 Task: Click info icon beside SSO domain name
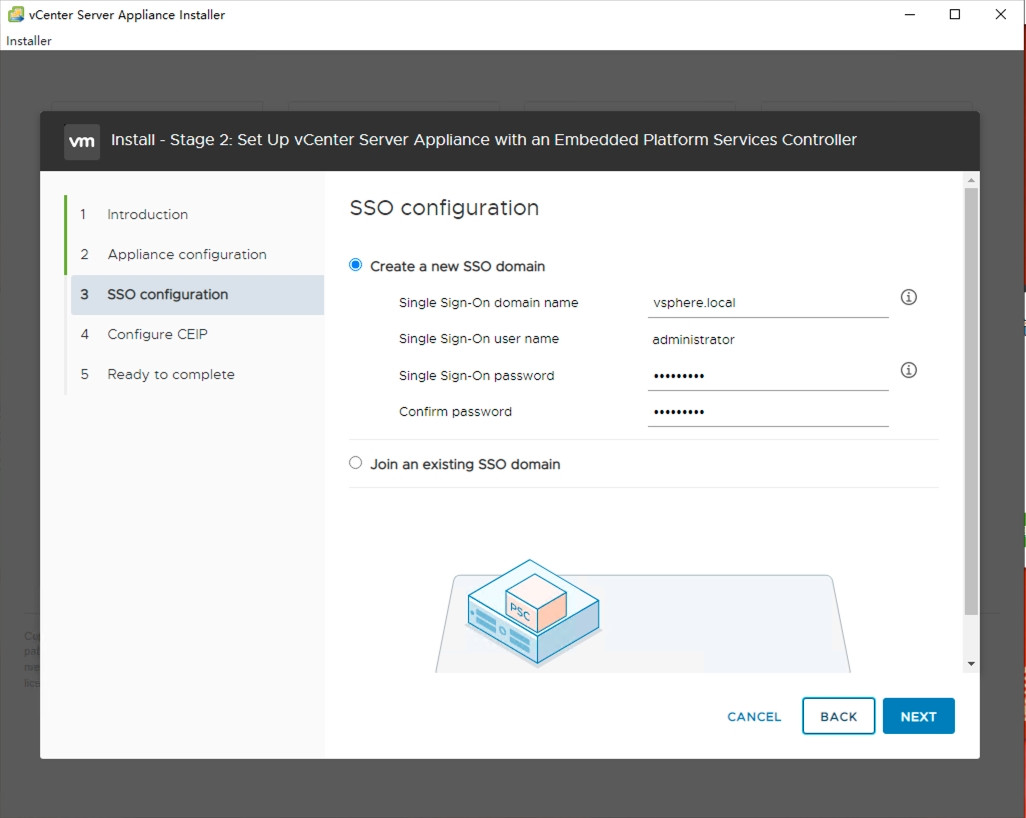click(x=908, y=297)
